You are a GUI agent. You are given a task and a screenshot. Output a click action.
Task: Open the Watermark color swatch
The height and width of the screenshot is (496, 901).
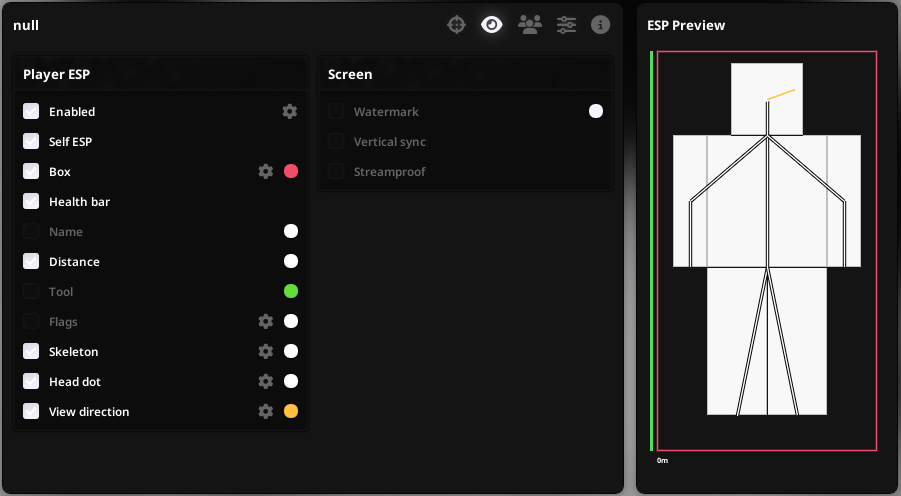pyautogui.click(x=596, y=111)
